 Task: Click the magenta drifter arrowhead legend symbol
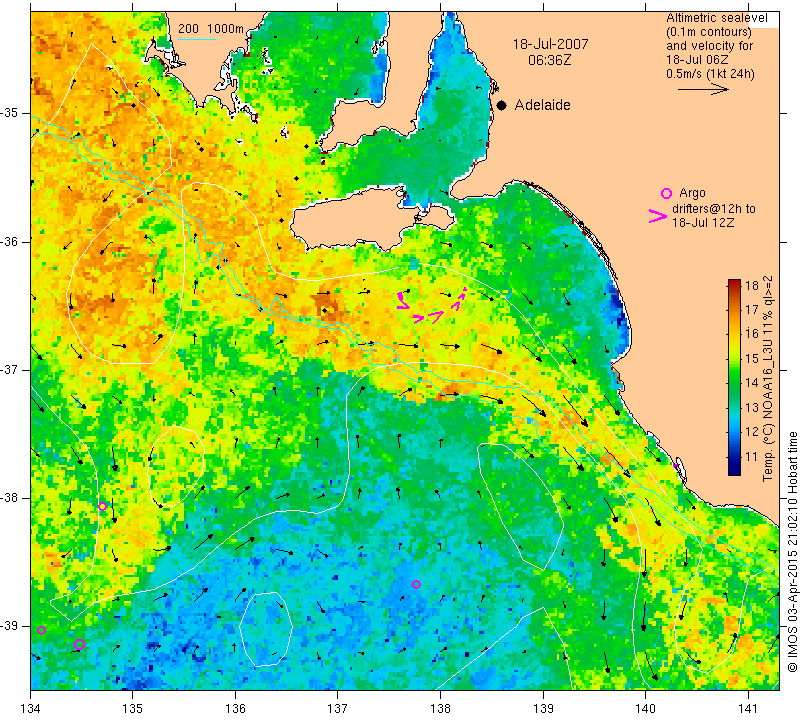coord(658,216)
